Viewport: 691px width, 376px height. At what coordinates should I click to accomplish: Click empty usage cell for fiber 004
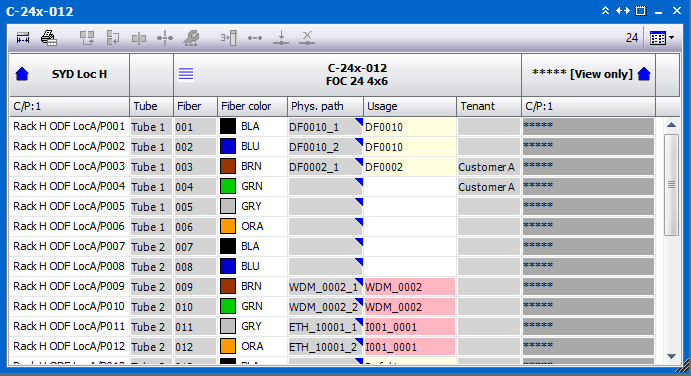point(410,187)
